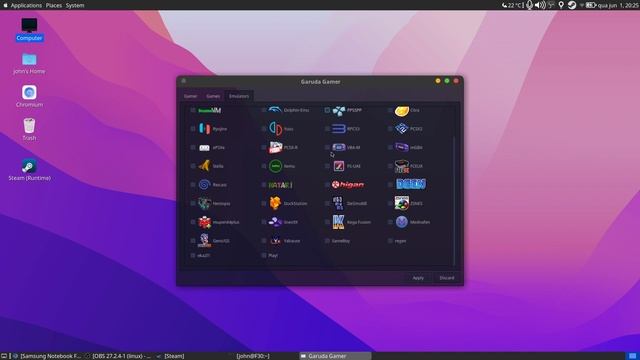
Task: Select the Emulators tab
Action: coord(239,96)
